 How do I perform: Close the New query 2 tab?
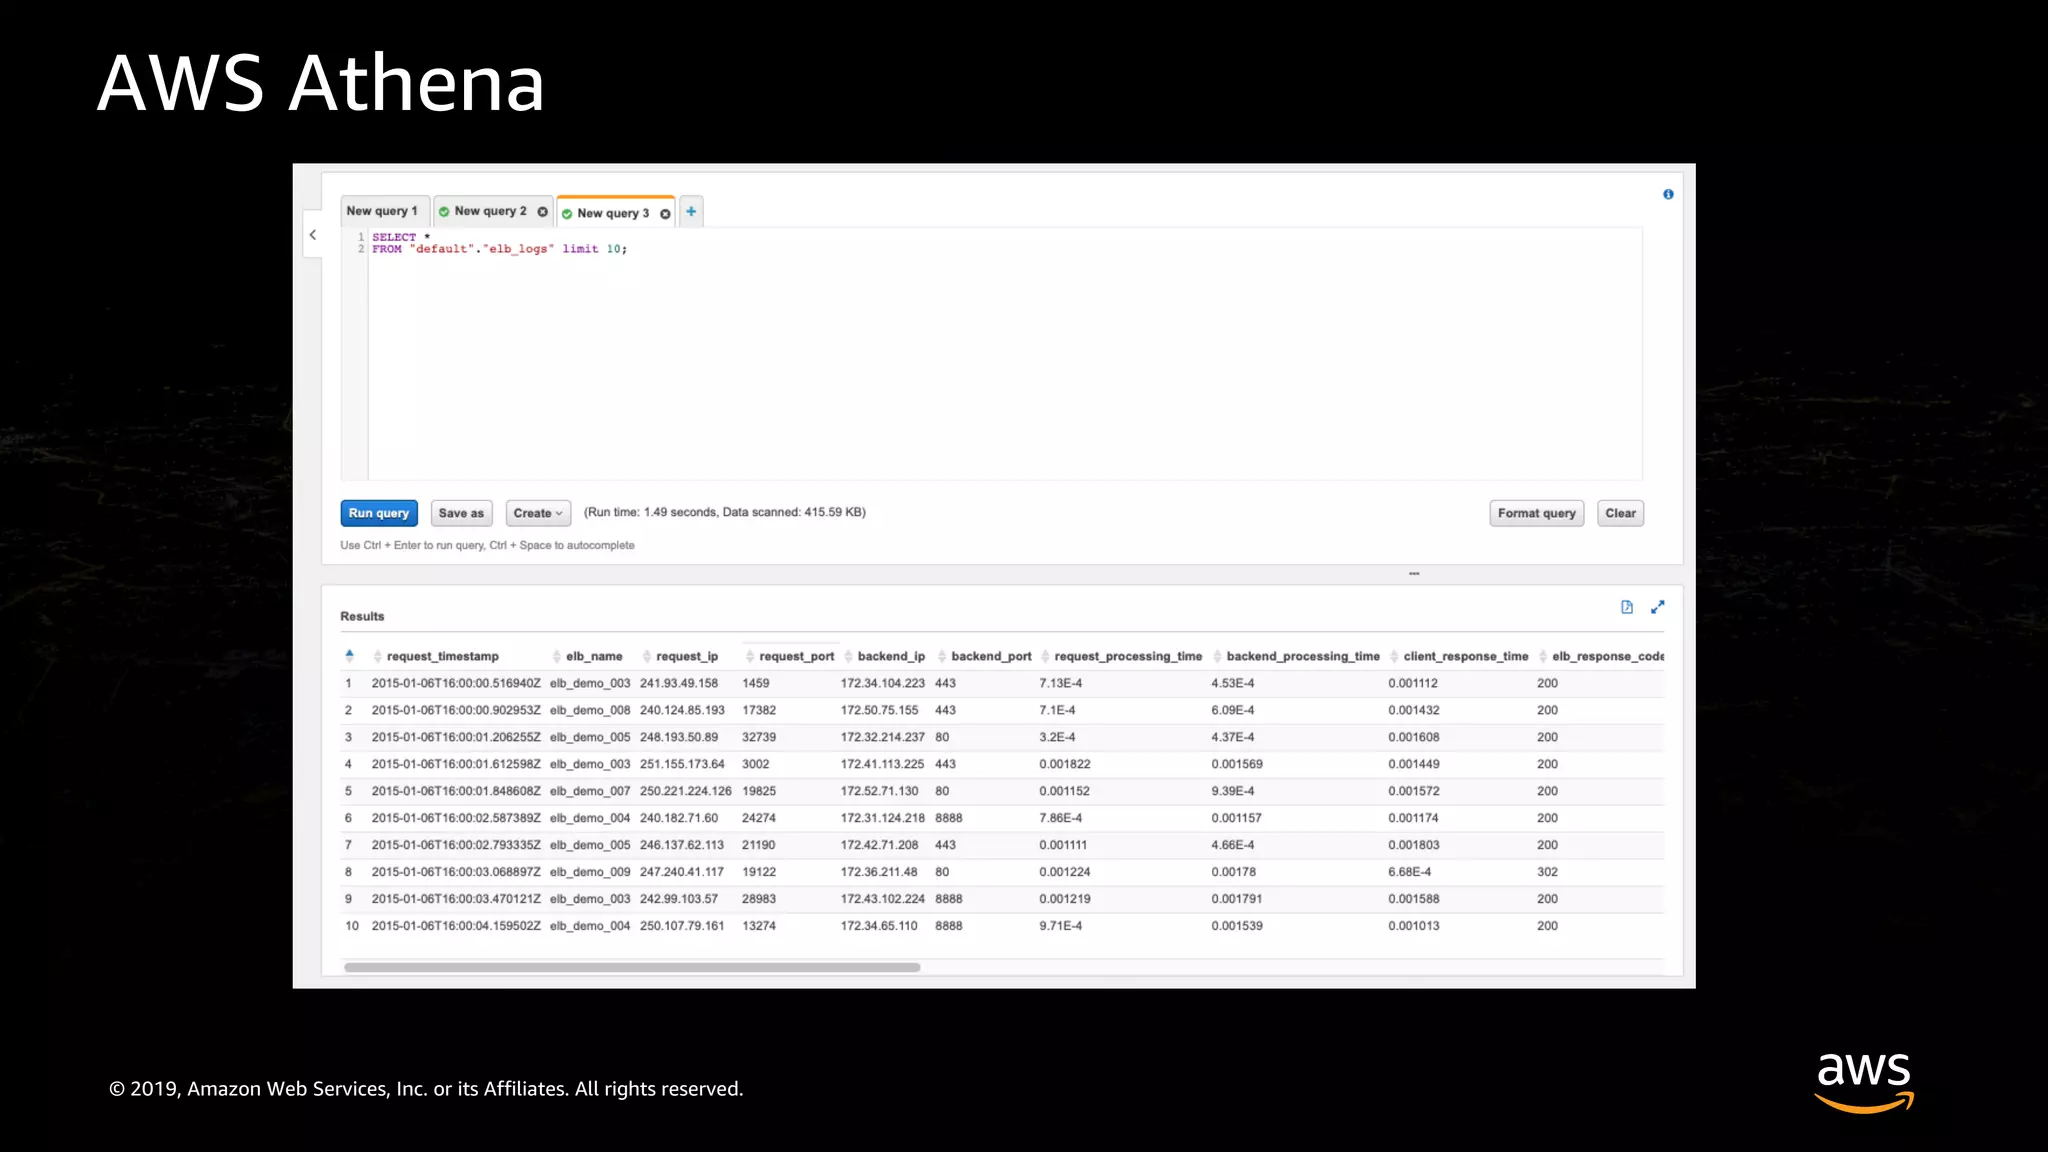point(542,212)
